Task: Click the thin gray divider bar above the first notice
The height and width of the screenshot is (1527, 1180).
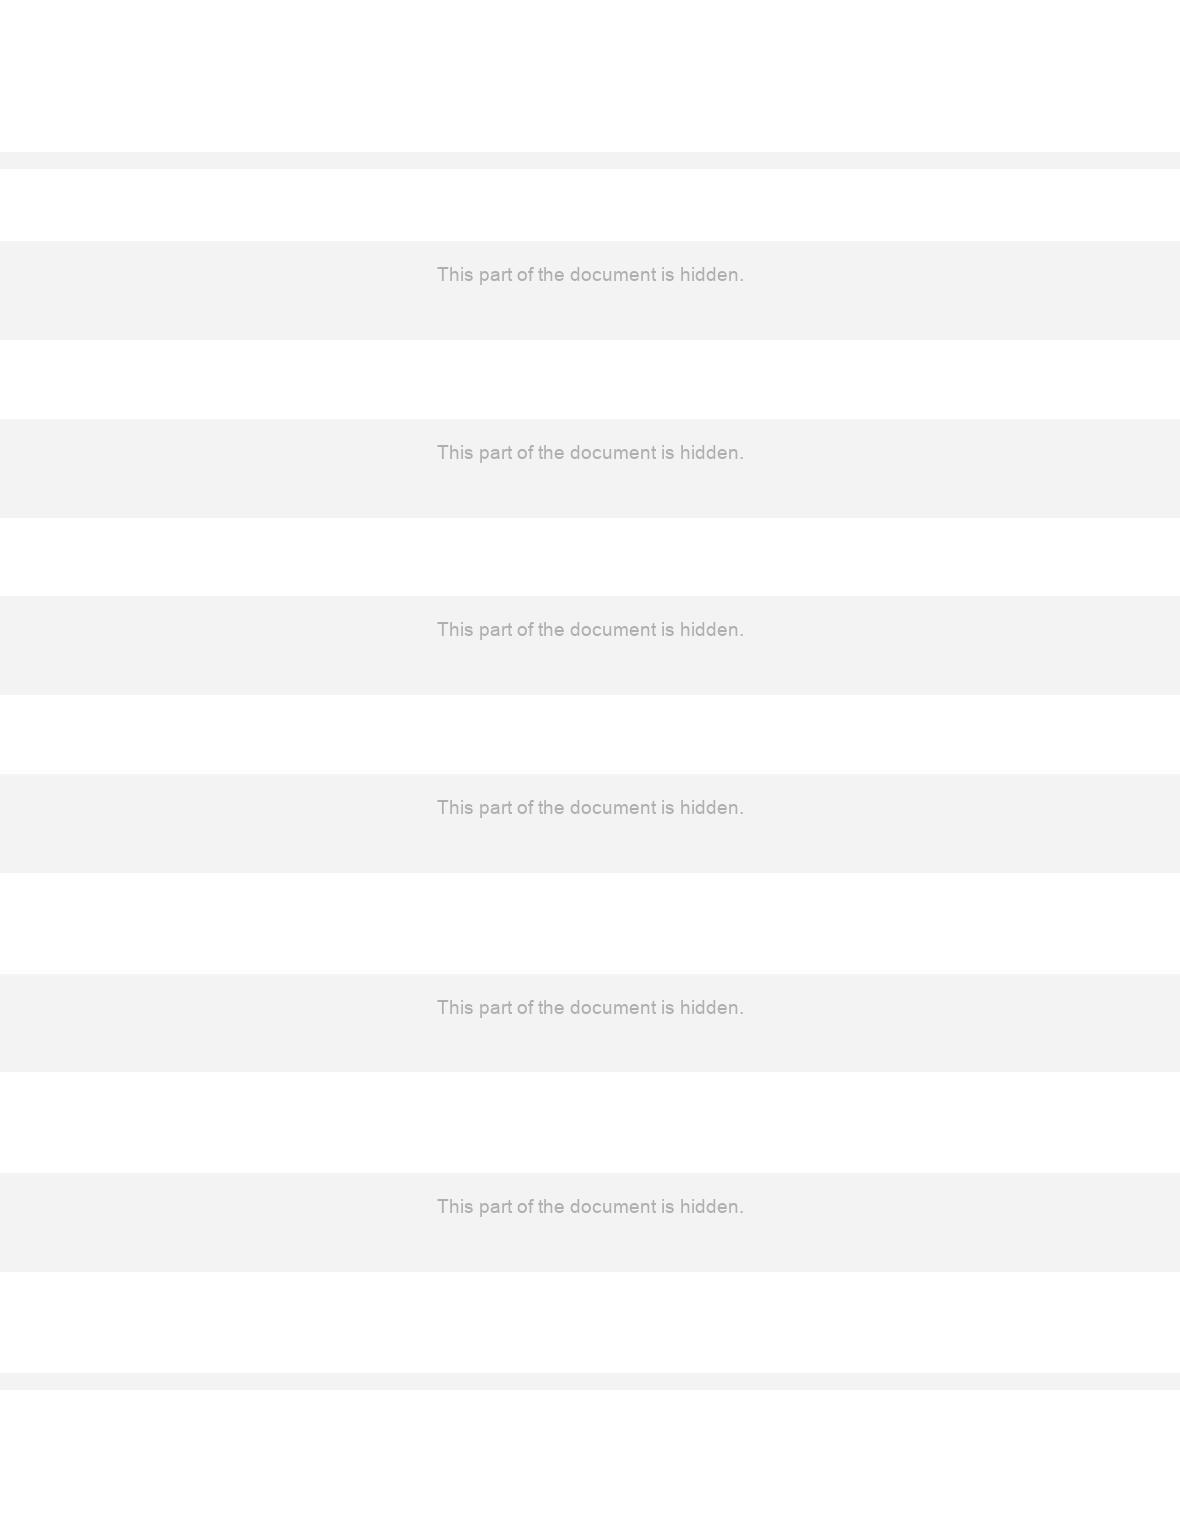Action: [x=590, y=160]
